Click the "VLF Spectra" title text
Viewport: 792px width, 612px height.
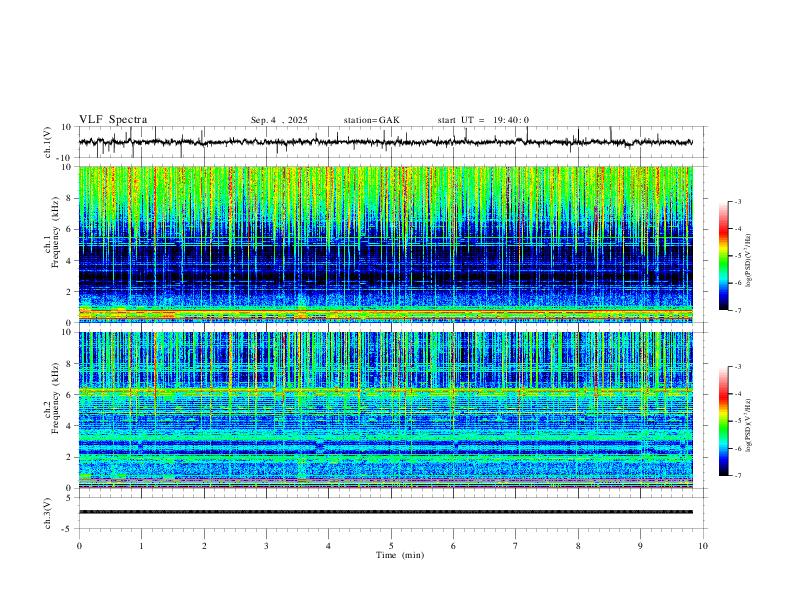click(113, 120)
